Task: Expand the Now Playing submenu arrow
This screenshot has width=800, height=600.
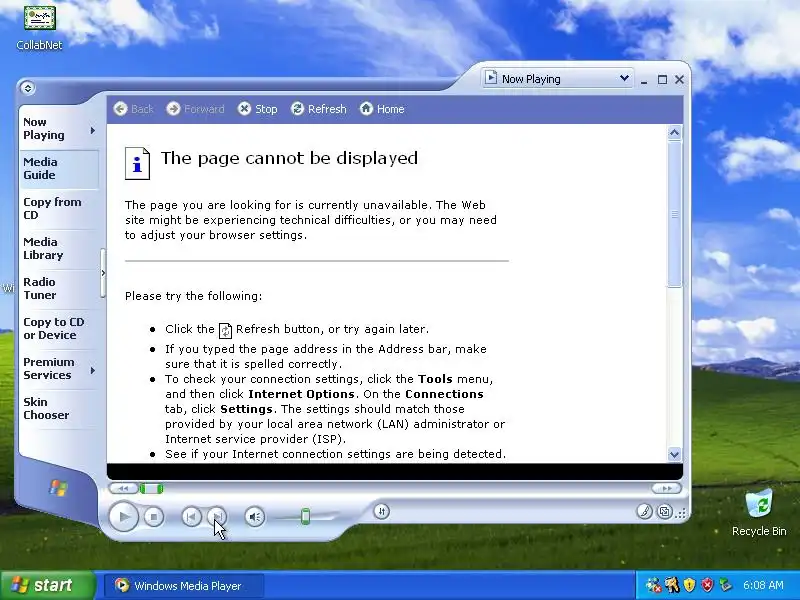Action: (x=93, y=131)
